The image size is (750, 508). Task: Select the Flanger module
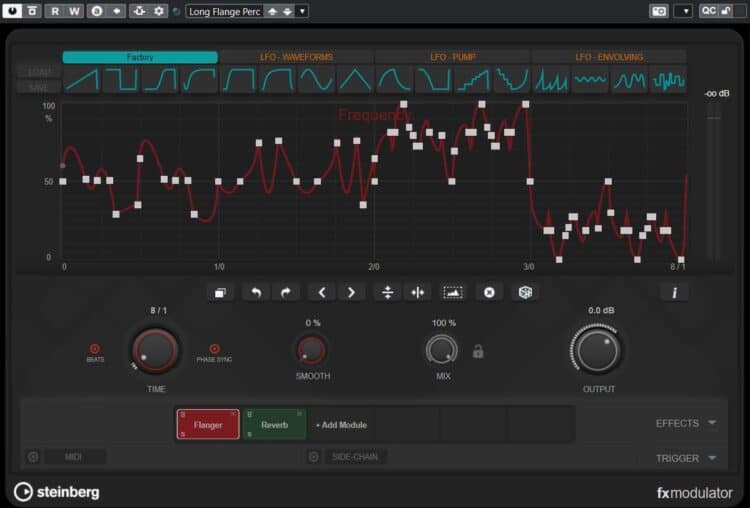pos(208,424)
